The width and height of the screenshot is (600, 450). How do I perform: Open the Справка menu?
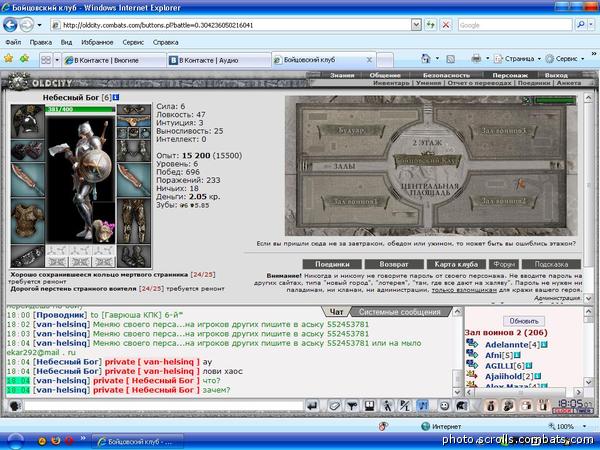[x=165, y=42]
